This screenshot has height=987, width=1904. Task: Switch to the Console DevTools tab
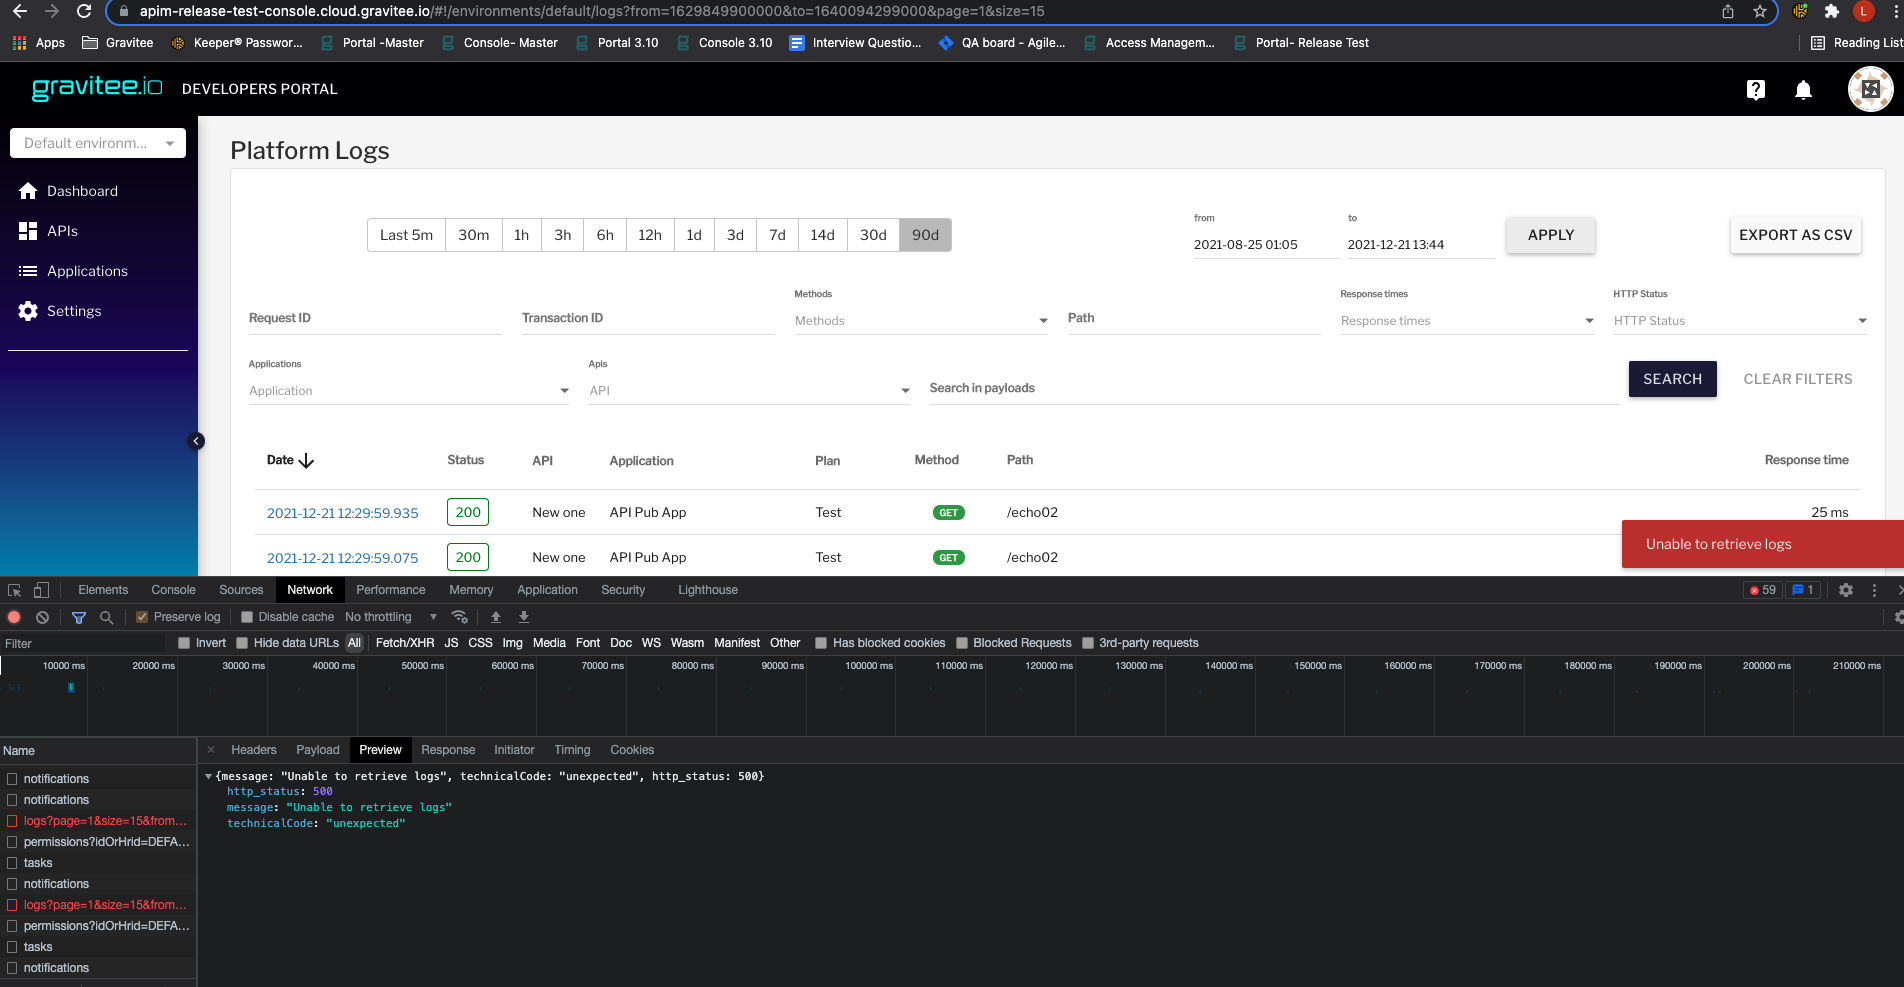coord(173,590)
